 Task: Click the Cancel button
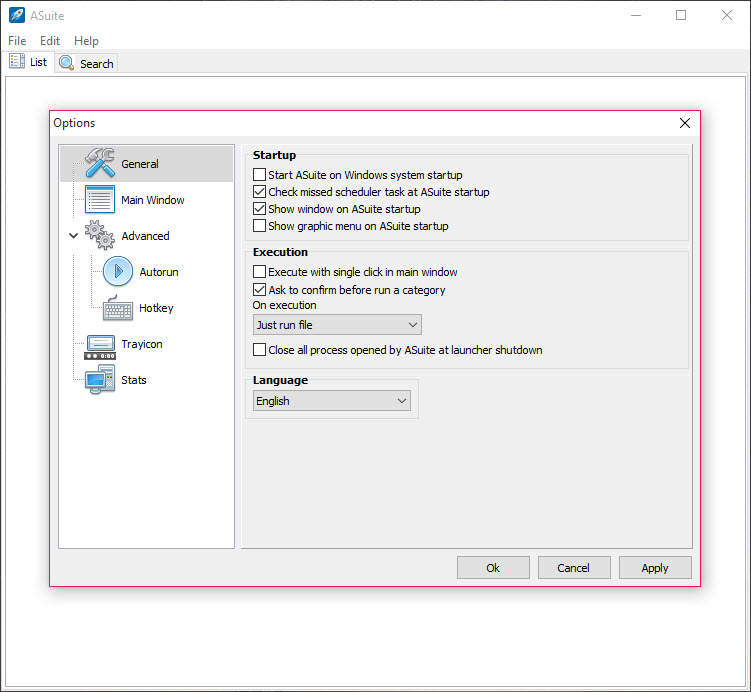coord(574,567)
